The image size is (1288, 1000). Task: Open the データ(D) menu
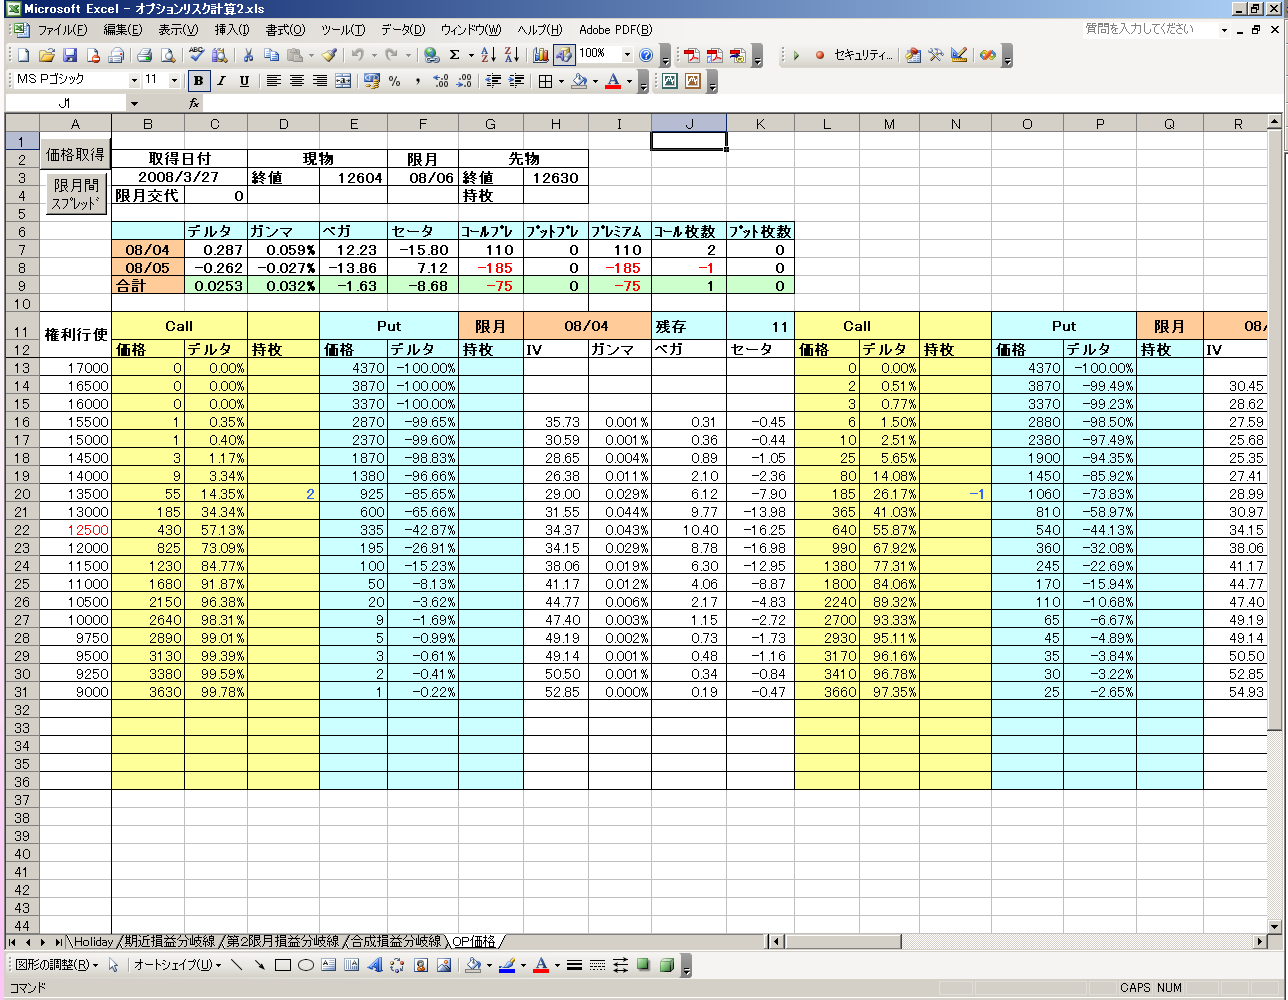403,30
